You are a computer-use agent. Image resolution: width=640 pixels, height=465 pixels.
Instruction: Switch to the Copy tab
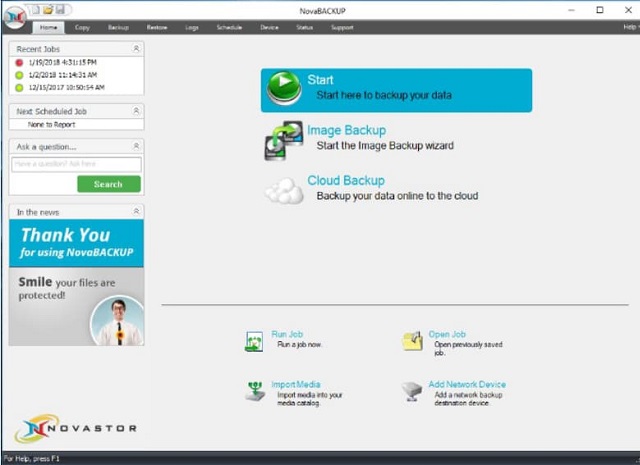pyautogui.click(x=82, y=27)
